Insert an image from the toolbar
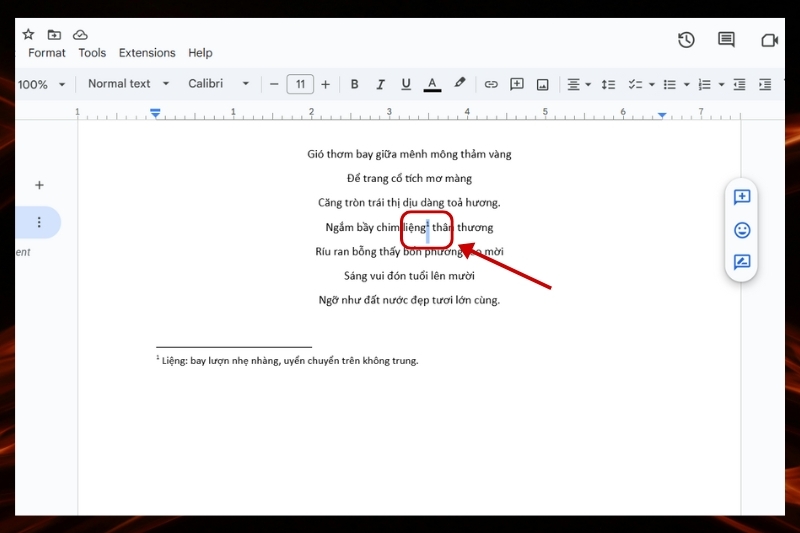The height and width of the screenshot is (533, 800). [542, 85]
